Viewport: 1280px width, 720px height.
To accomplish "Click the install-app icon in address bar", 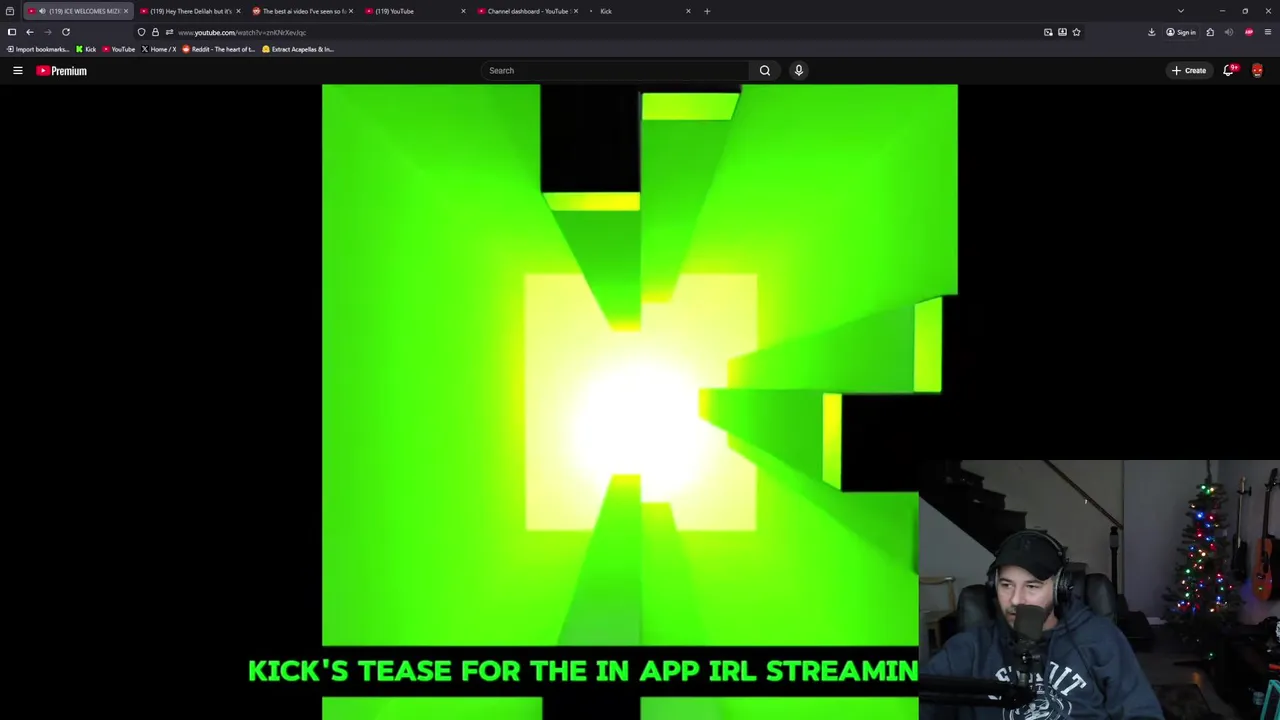I will coord(1062,32).
